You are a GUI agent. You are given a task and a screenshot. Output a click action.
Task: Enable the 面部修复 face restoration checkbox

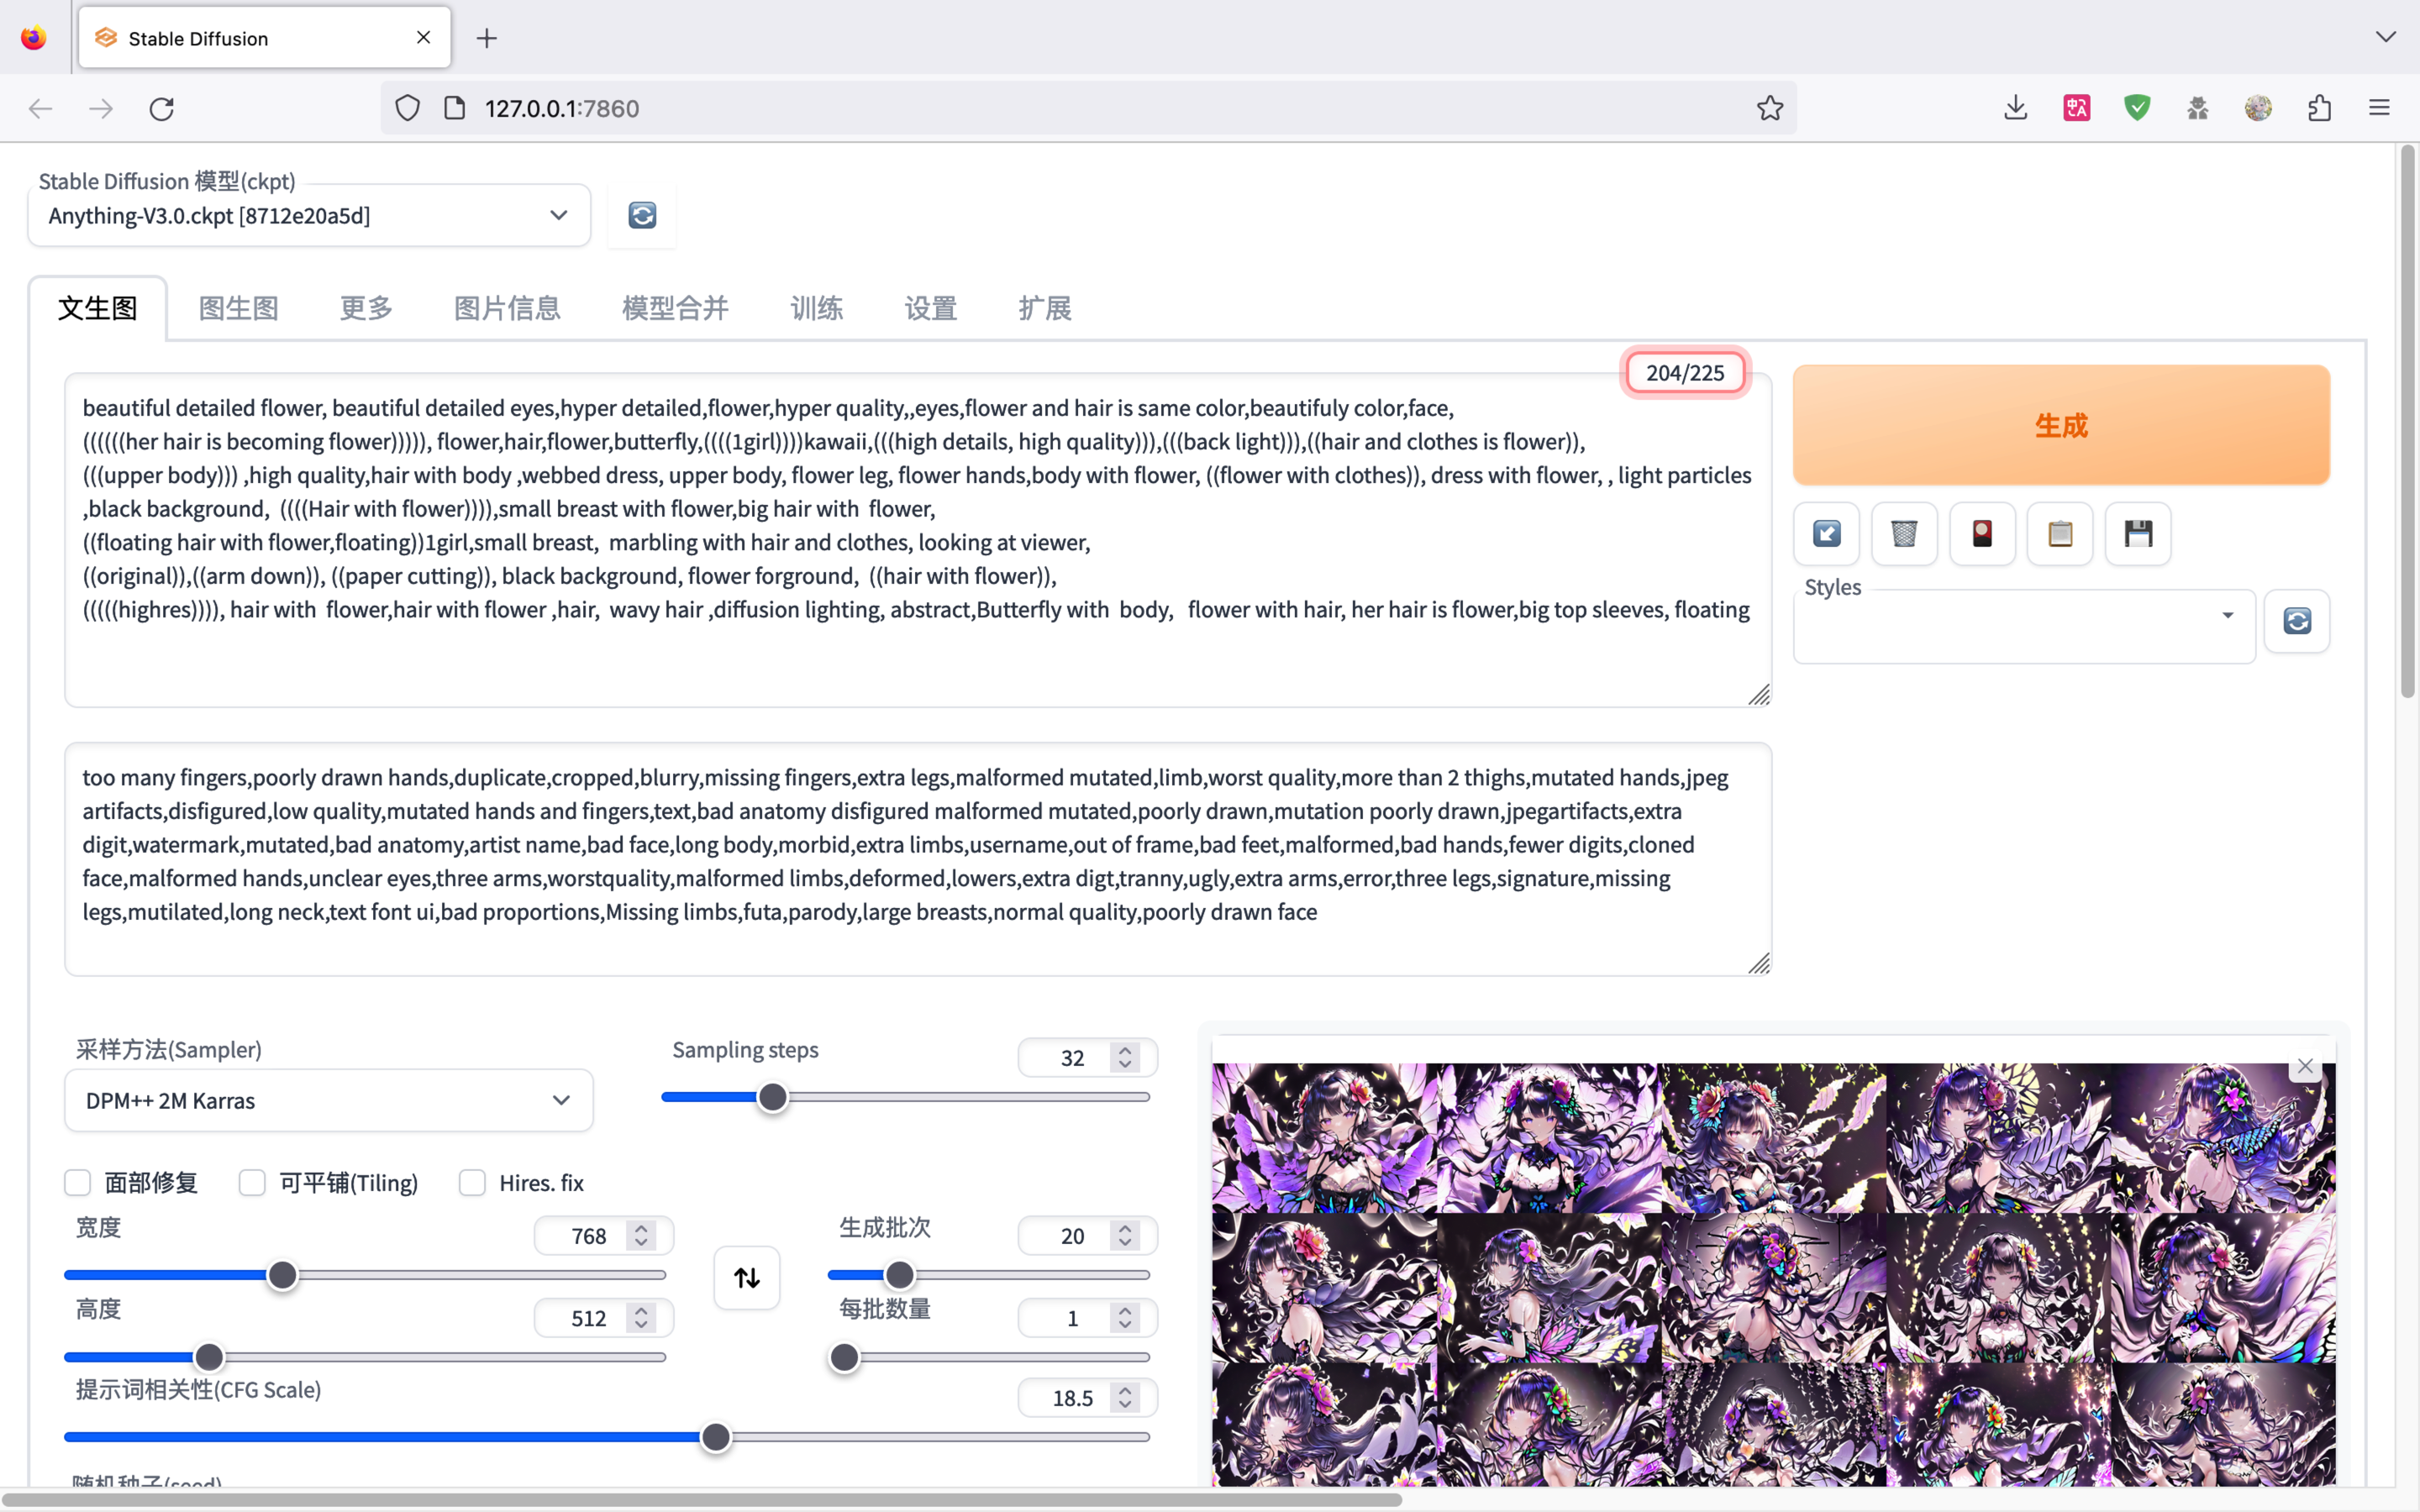tap(78, 1183)
